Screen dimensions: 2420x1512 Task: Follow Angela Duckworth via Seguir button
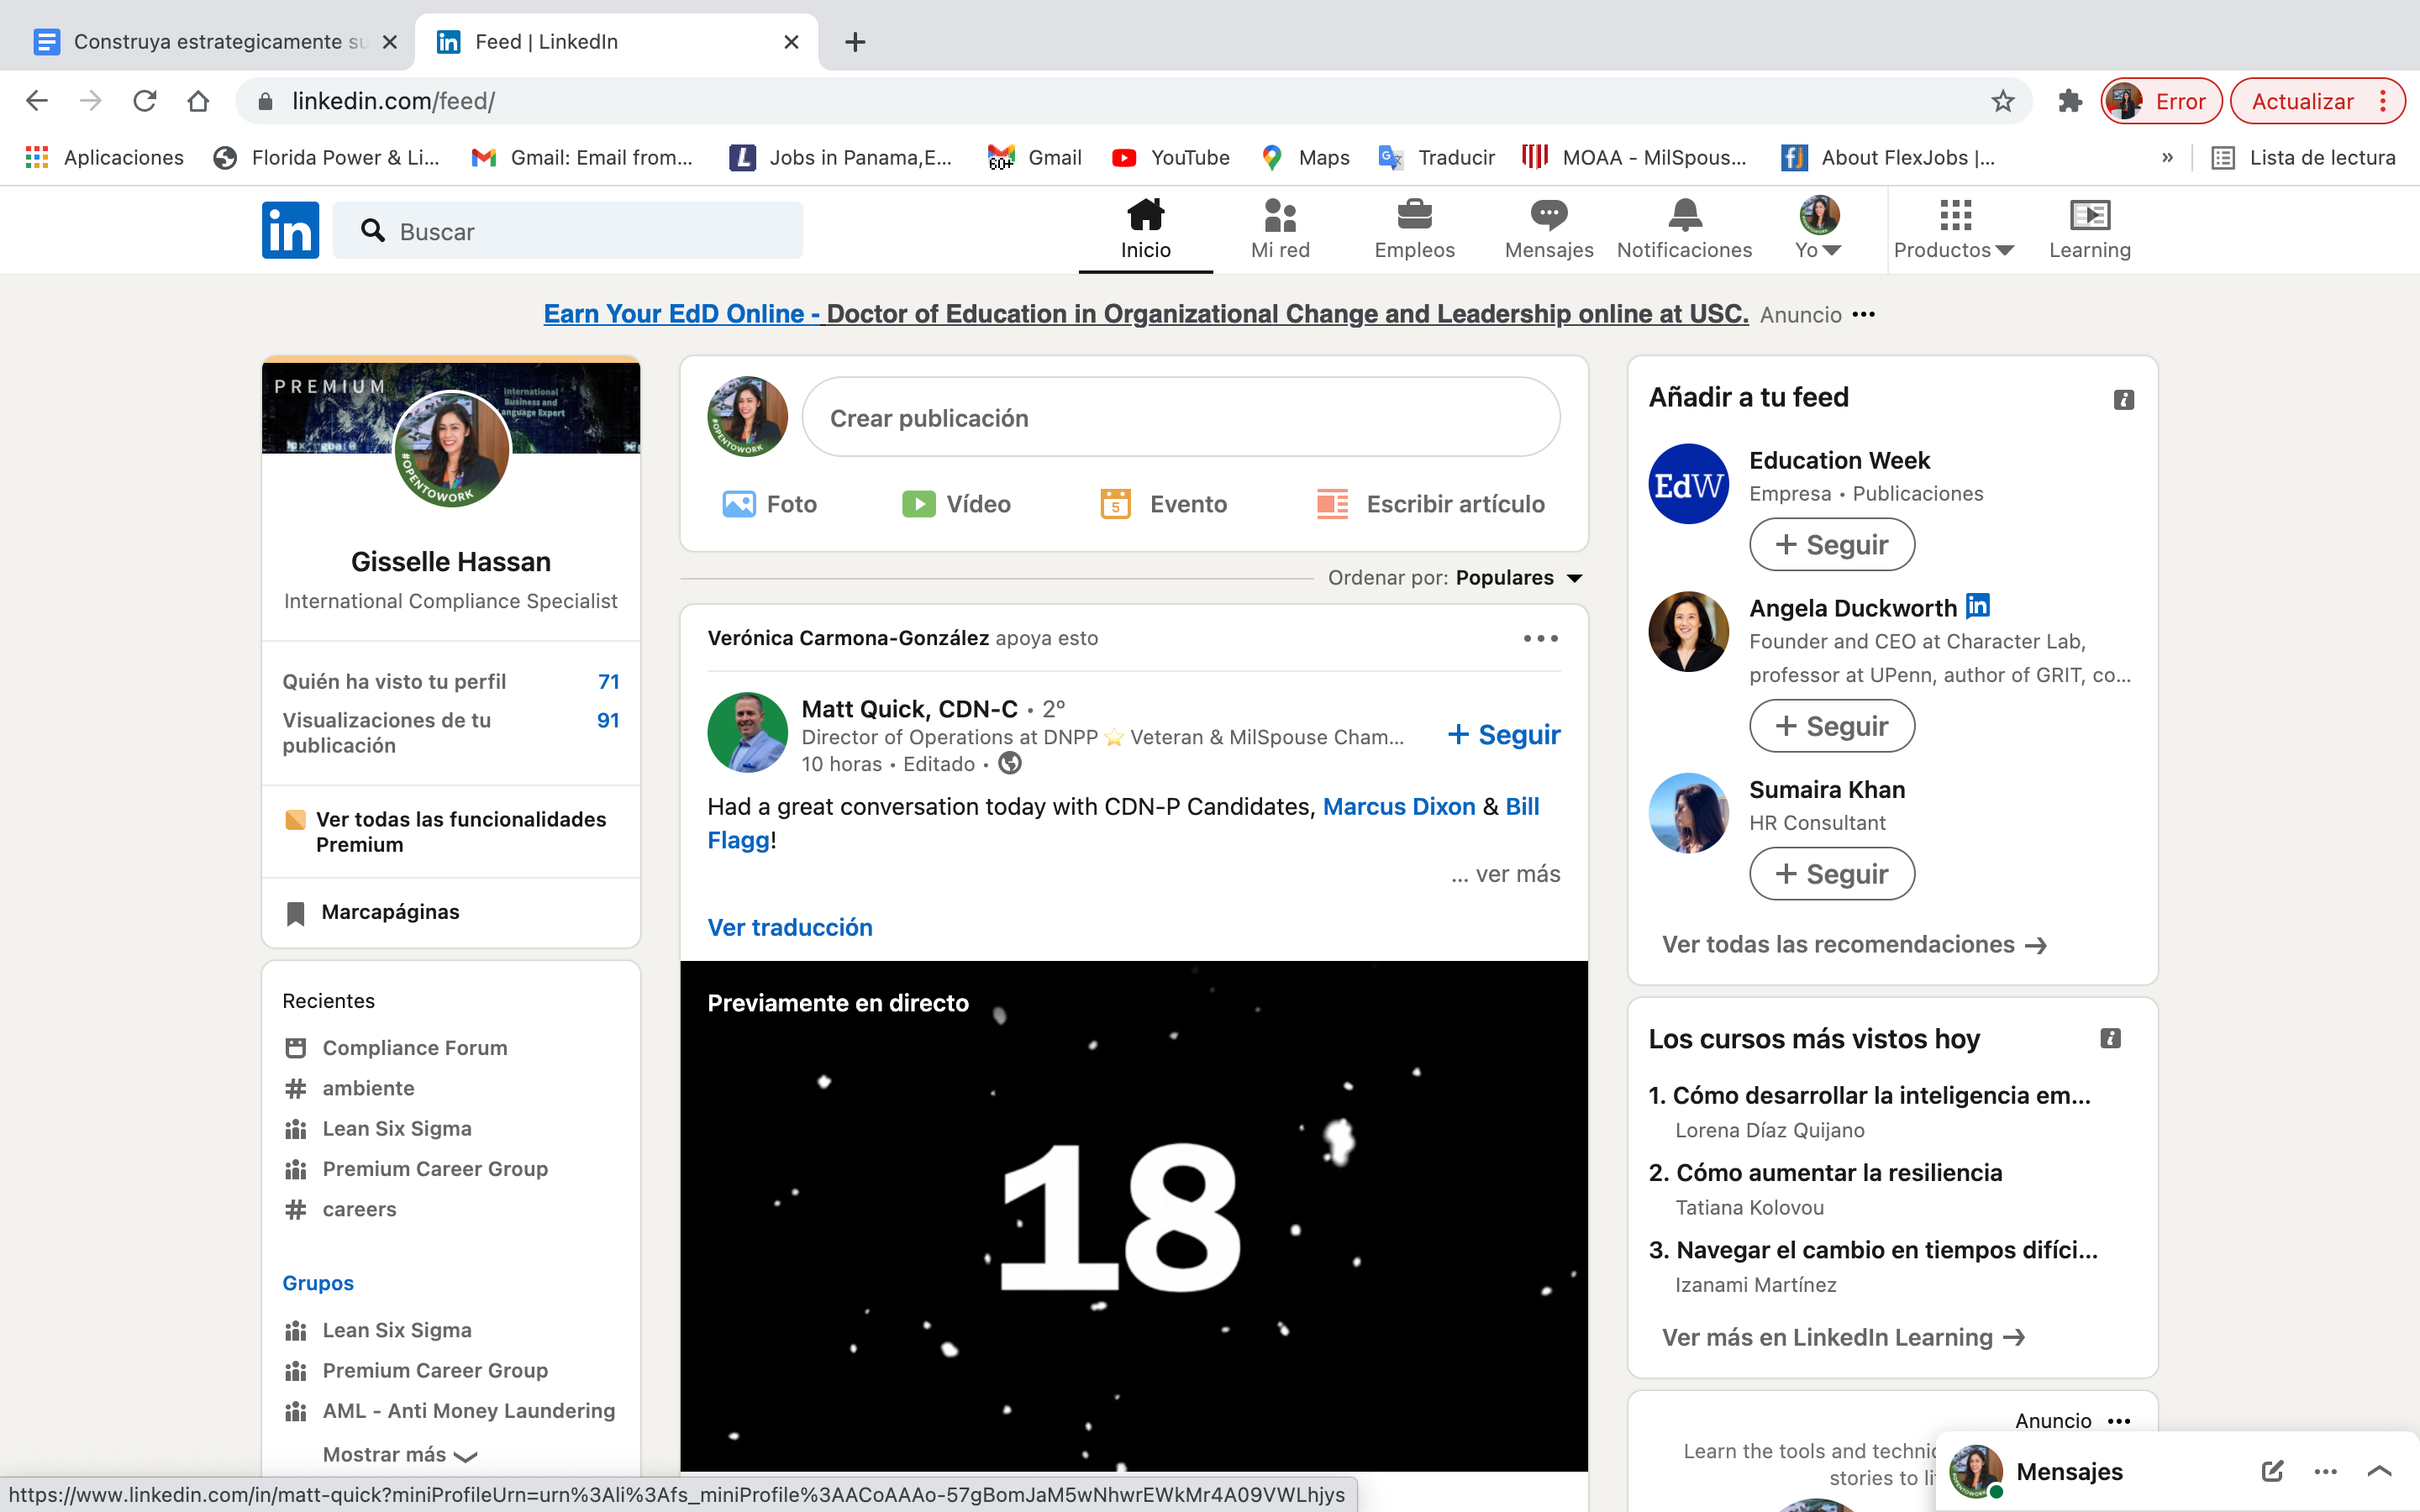tap(1831, 726)
